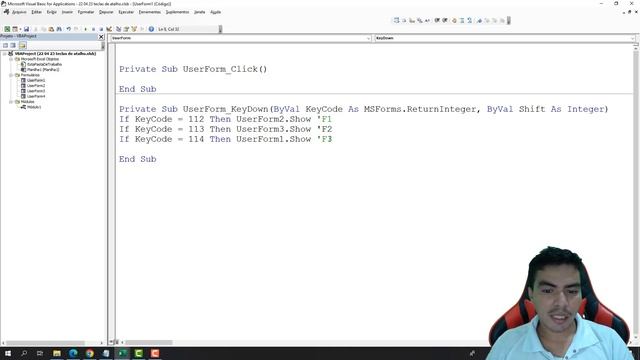Toggle bookmark with the flag icon
Viewport: 640px width, 360px height.
click(479, 20)
